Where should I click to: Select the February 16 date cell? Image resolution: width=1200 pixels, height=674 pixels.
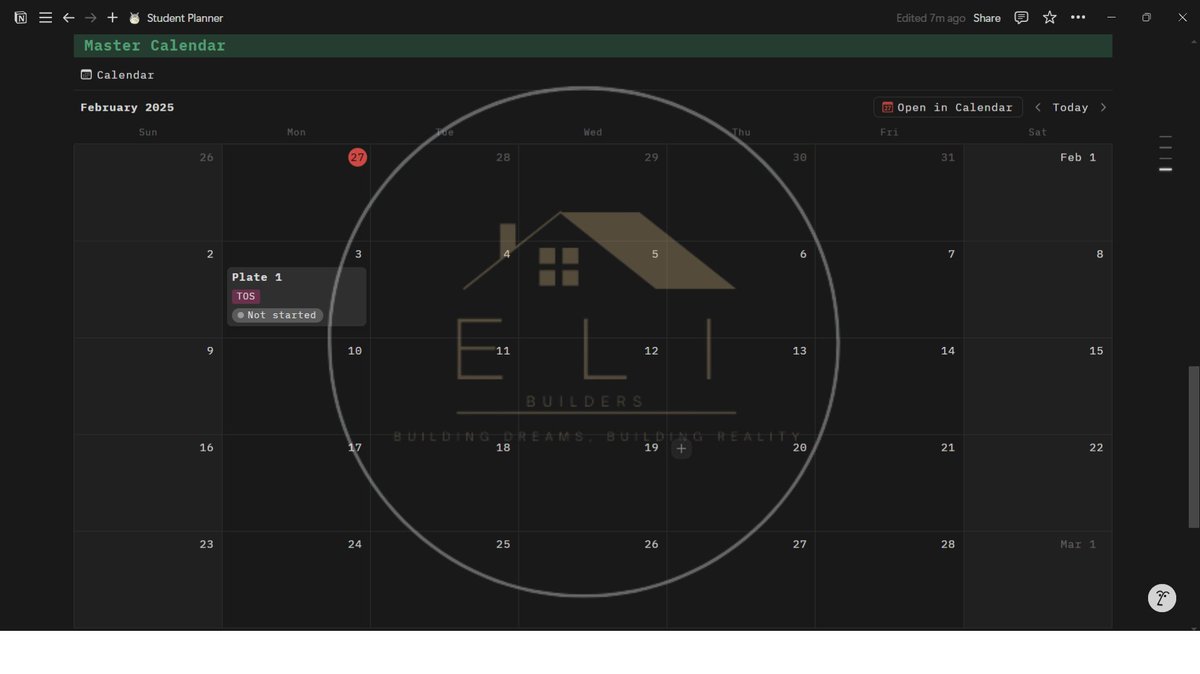148,483
